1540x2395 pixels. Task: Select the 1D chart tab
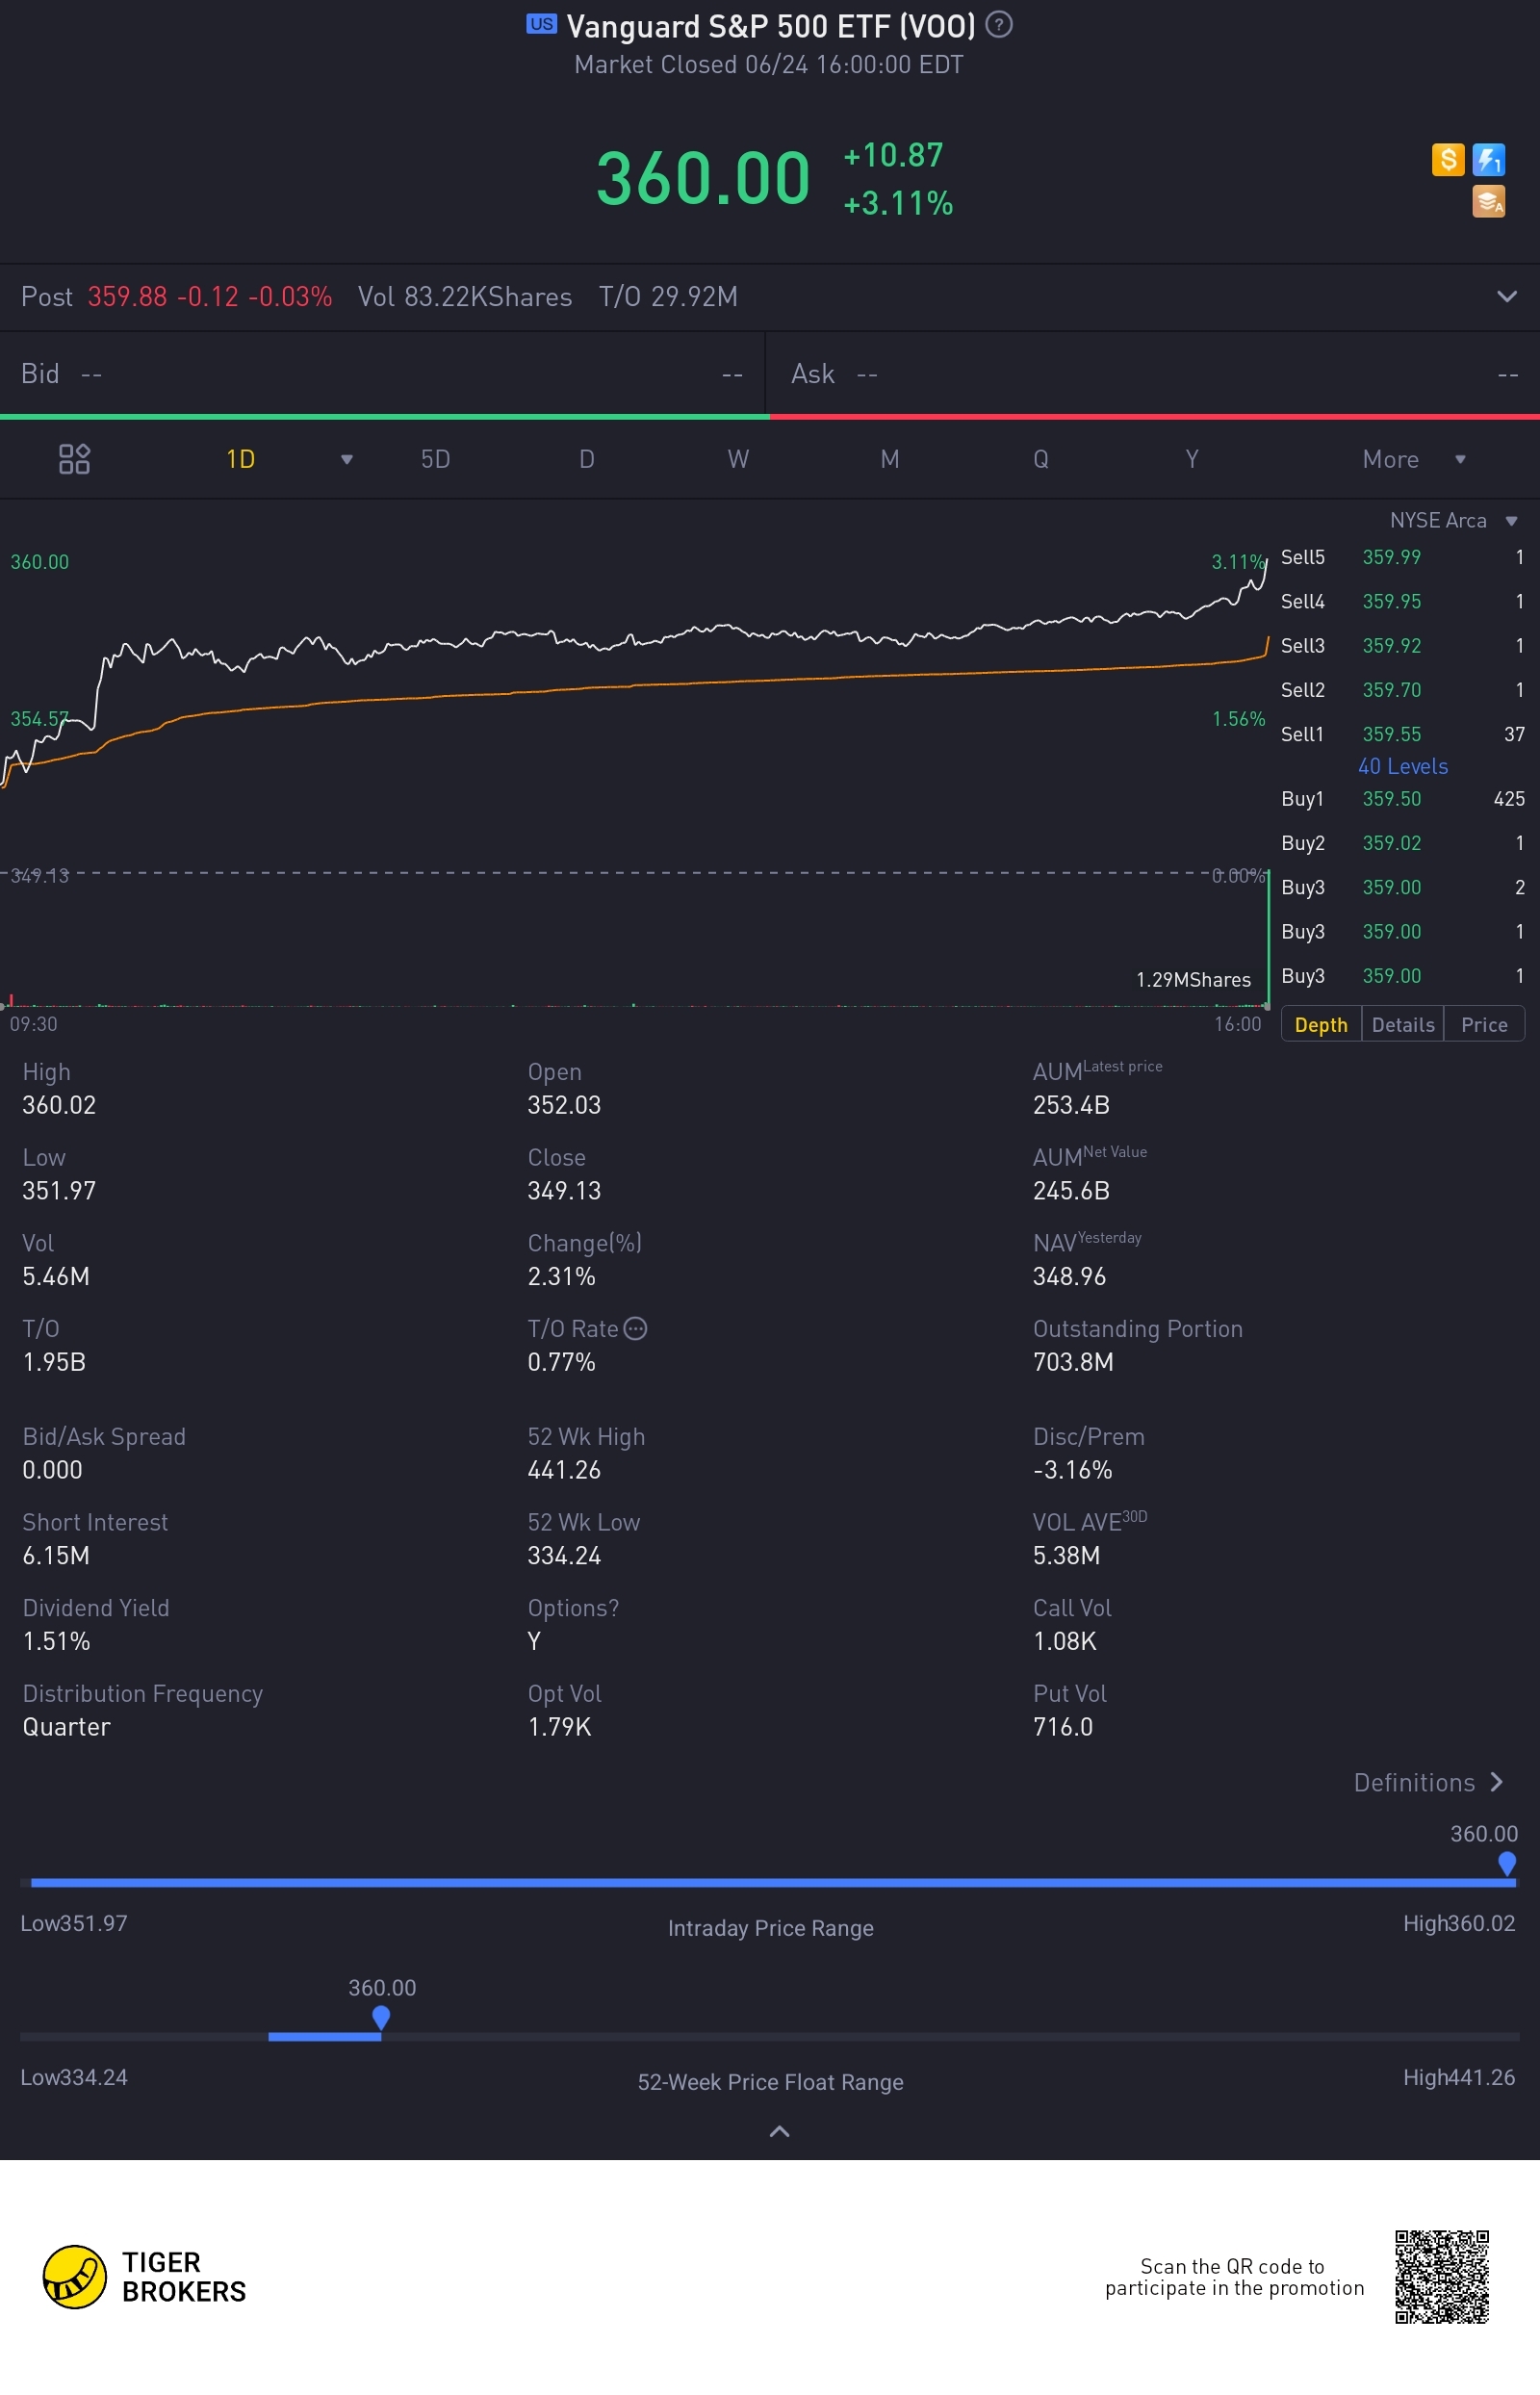[x=240, y=459]
